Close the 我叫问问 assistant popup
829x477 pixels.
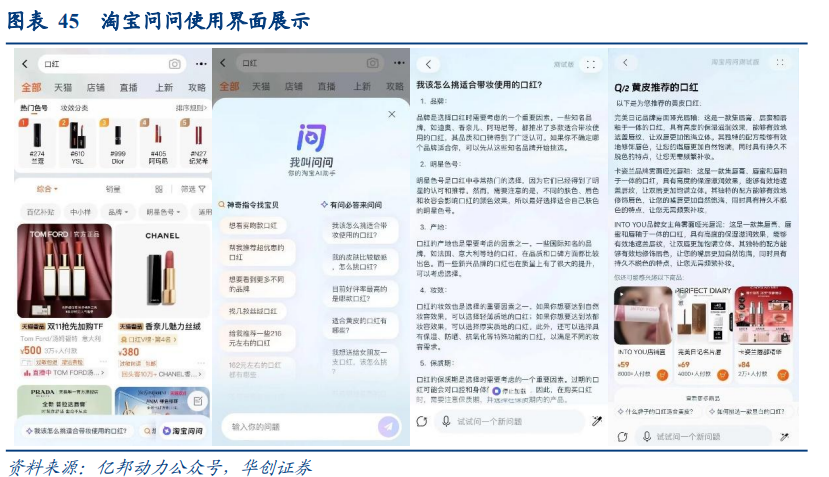(392, 114)
